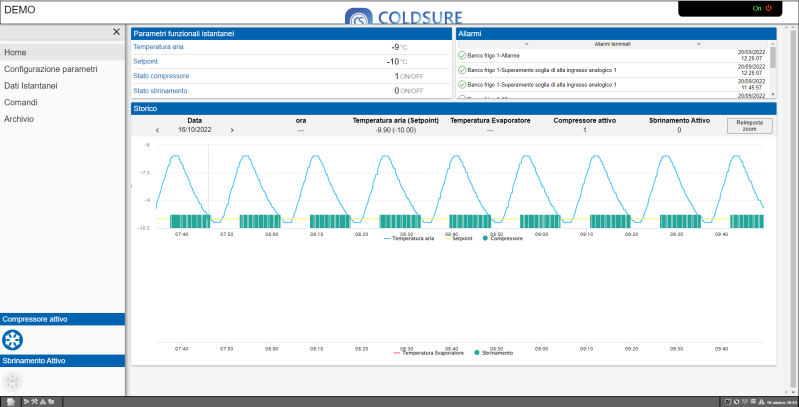Click the alert triangle in the system tray
This screenshot has height=407, width=799.
761,401
